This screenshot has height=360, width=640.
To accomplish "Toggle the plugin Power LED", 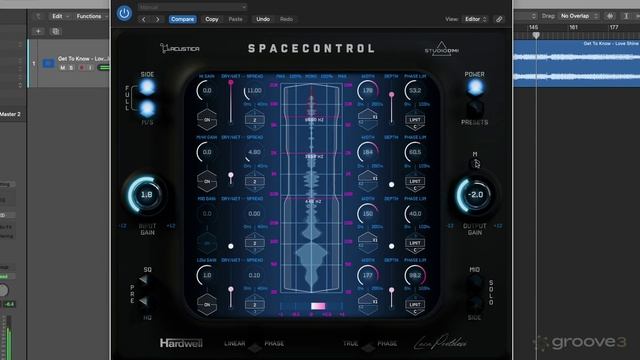I will [475, 87].
